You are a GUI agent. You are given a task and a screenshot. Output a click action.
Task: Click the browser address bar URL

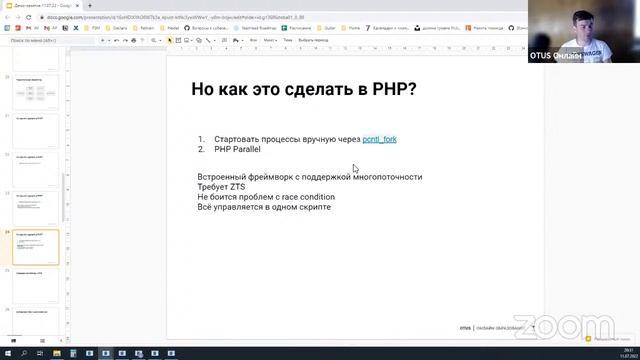176,18
